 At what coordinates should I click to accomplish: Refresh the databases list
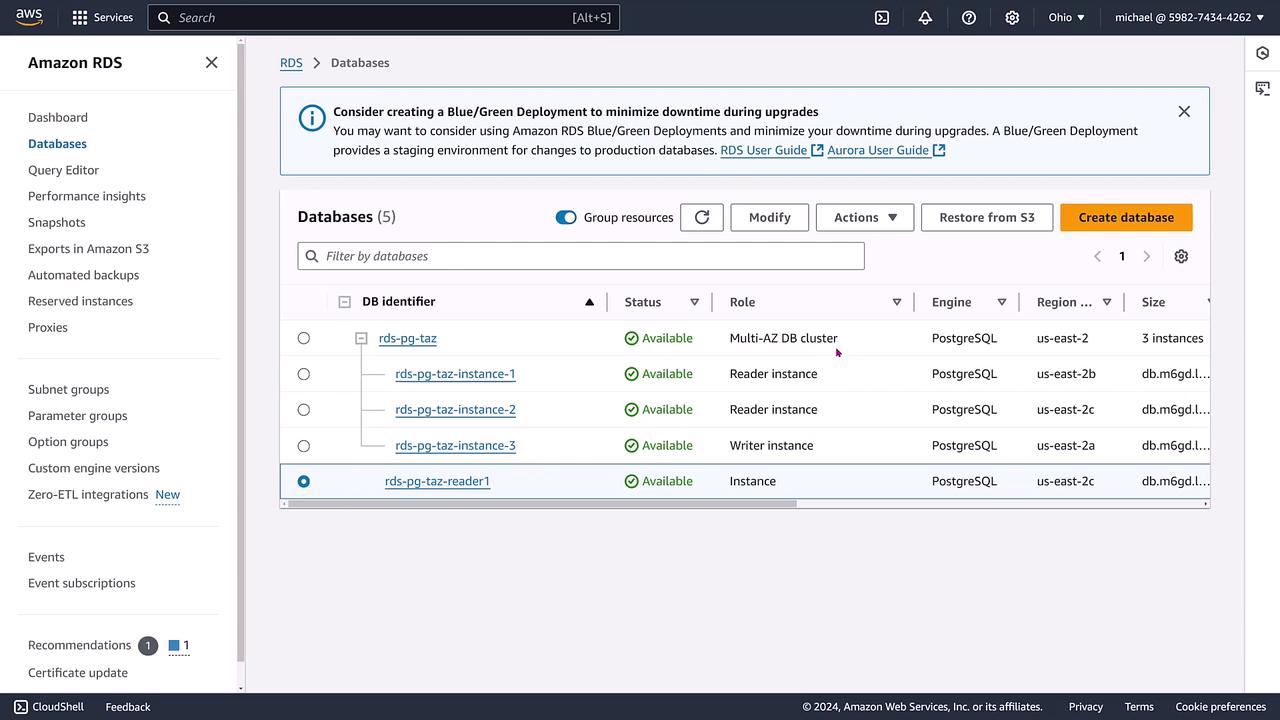click(x=702, y=217)
